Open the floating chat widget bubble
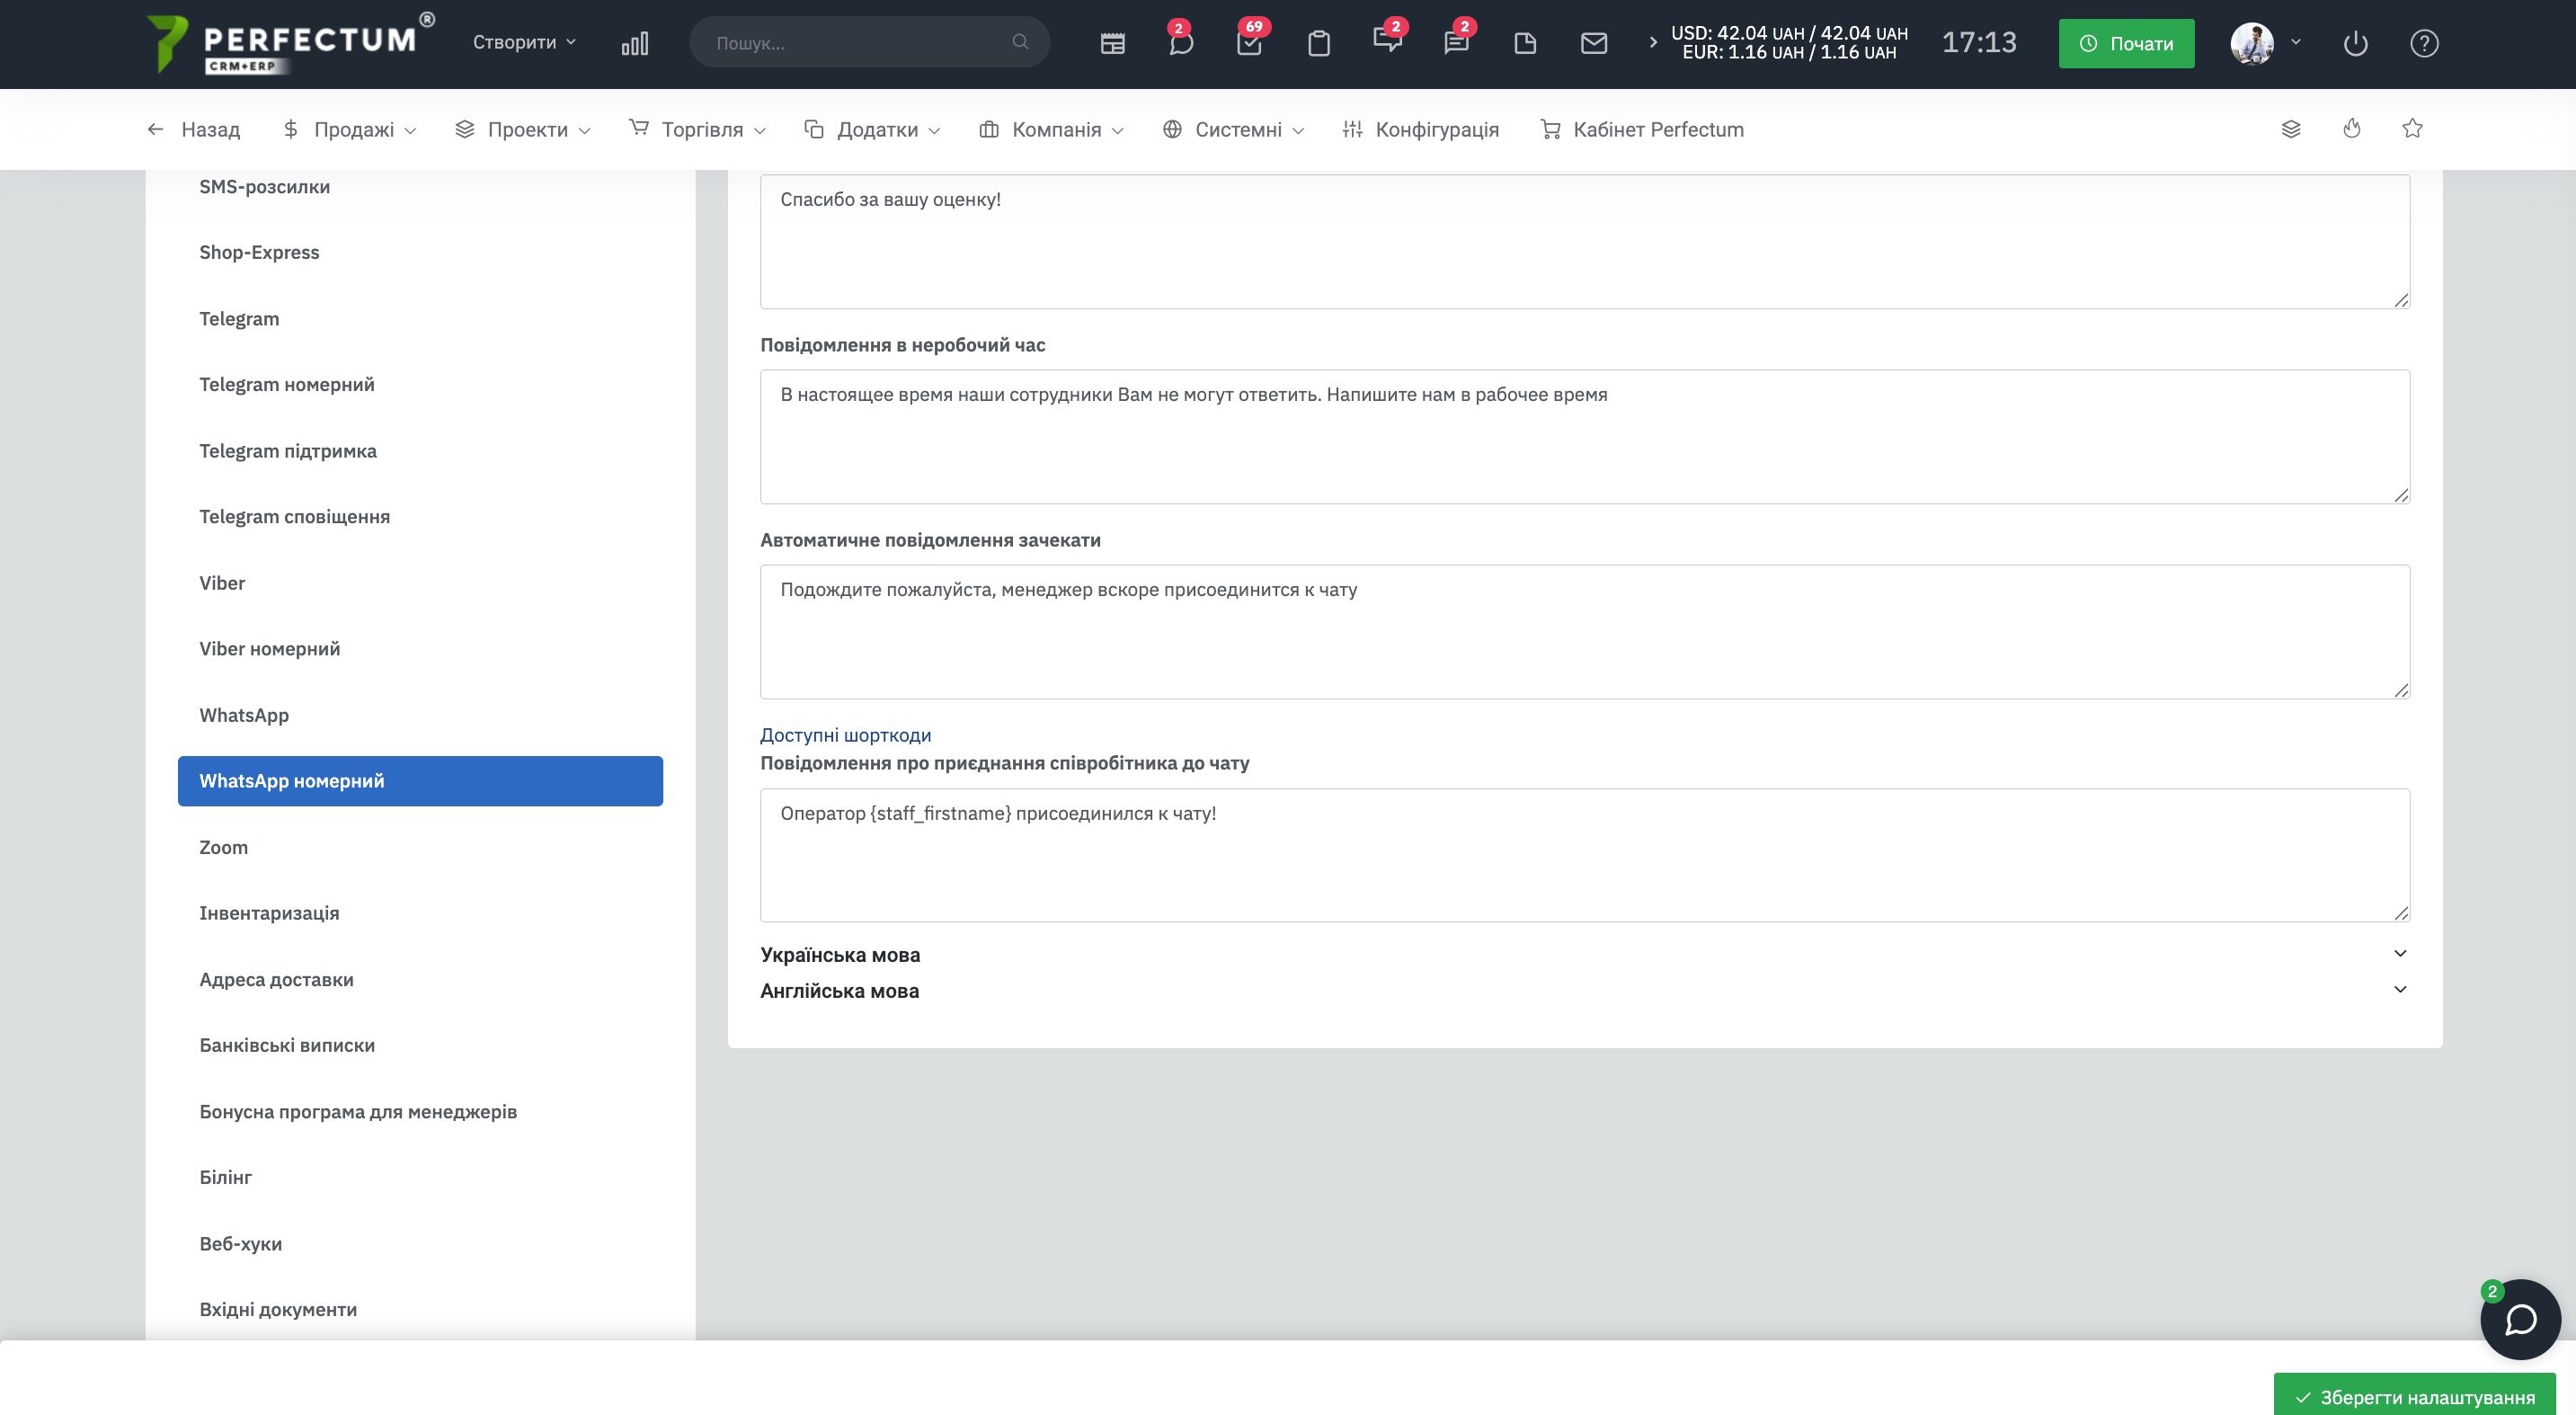Screen dimensions: 2576x1415 click(x=2520, y=1319)
